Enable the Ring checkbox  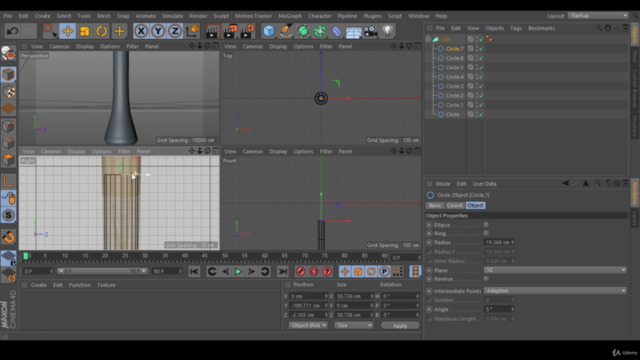[486, 233]
